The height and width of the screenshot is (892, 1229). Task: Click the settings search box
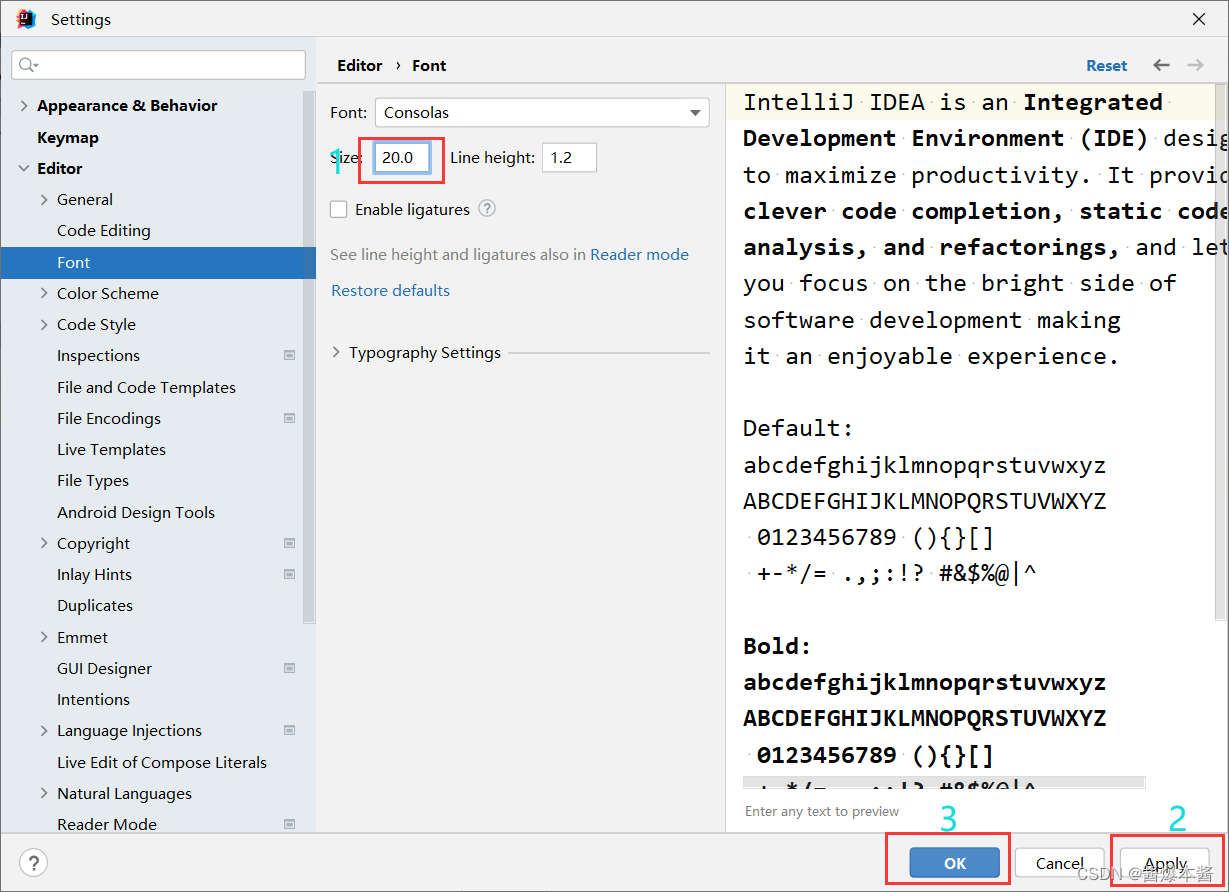point(158,65)
